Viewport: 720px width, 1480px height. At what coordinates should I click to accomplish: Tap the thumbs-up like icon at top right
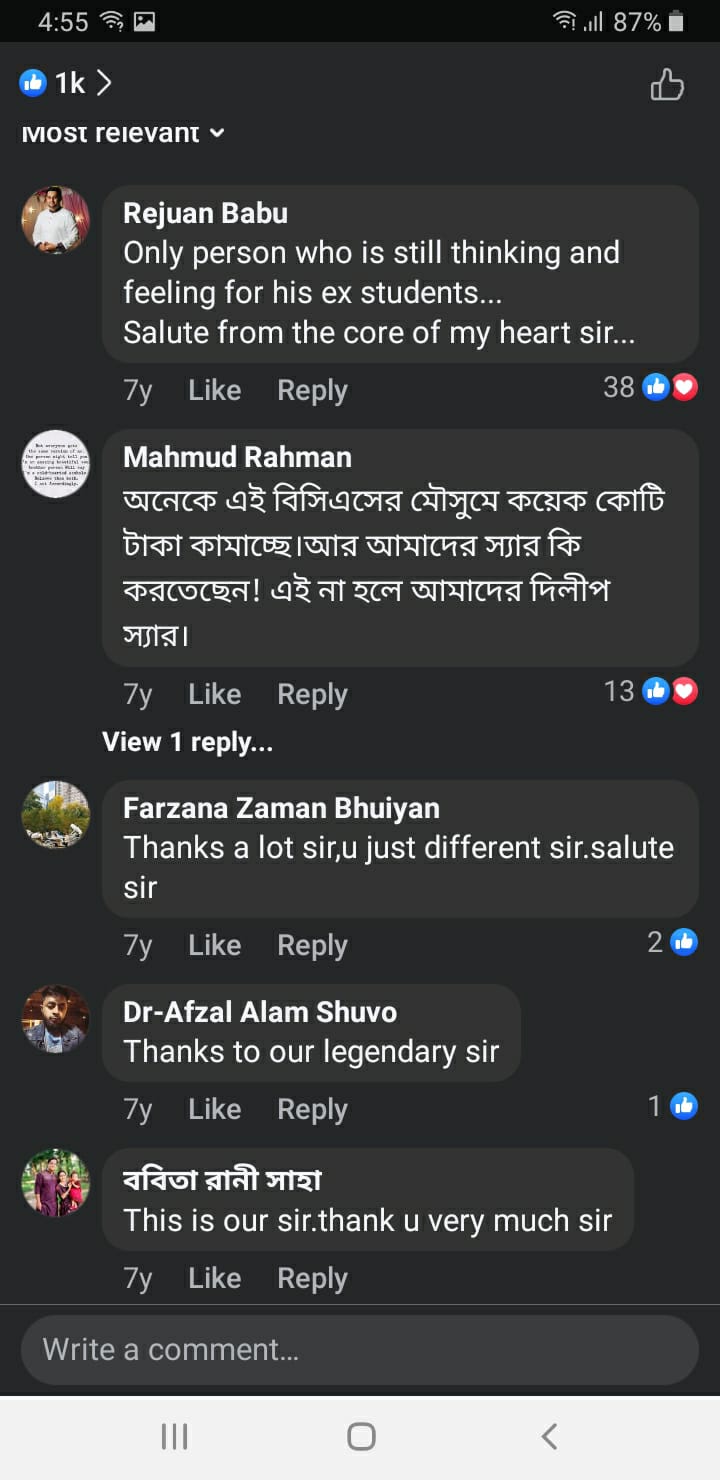coord(667,85)
